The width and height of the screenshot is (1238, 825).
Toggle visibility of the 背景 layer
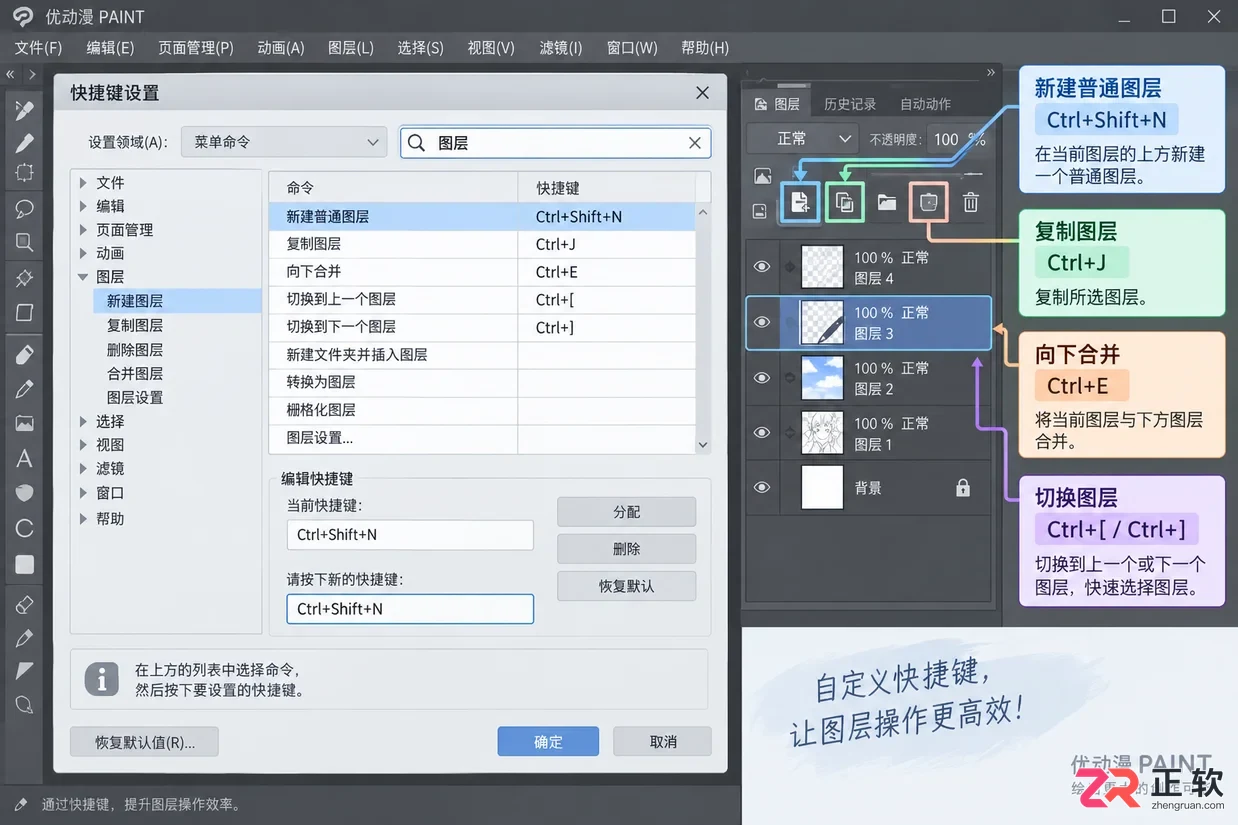[762, 488]
